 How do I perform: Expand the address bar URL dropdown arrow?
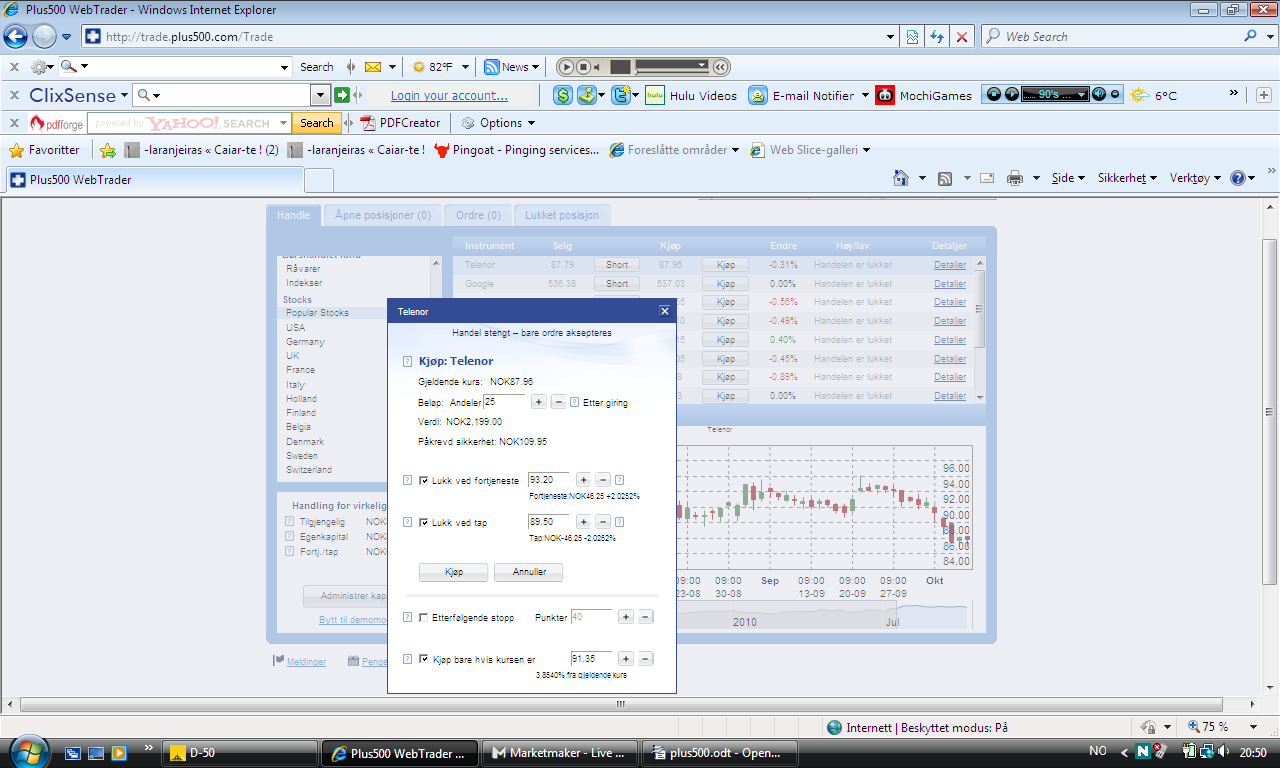point(891,37)
